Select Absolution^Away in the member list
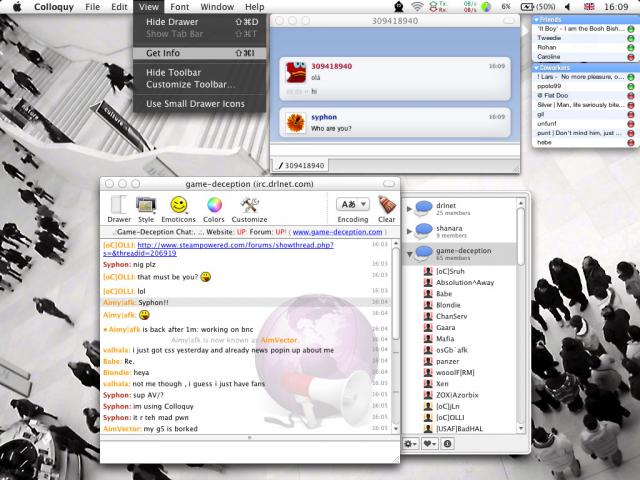The height and width of the screenshot is (480, 640). tap(464, 282)
